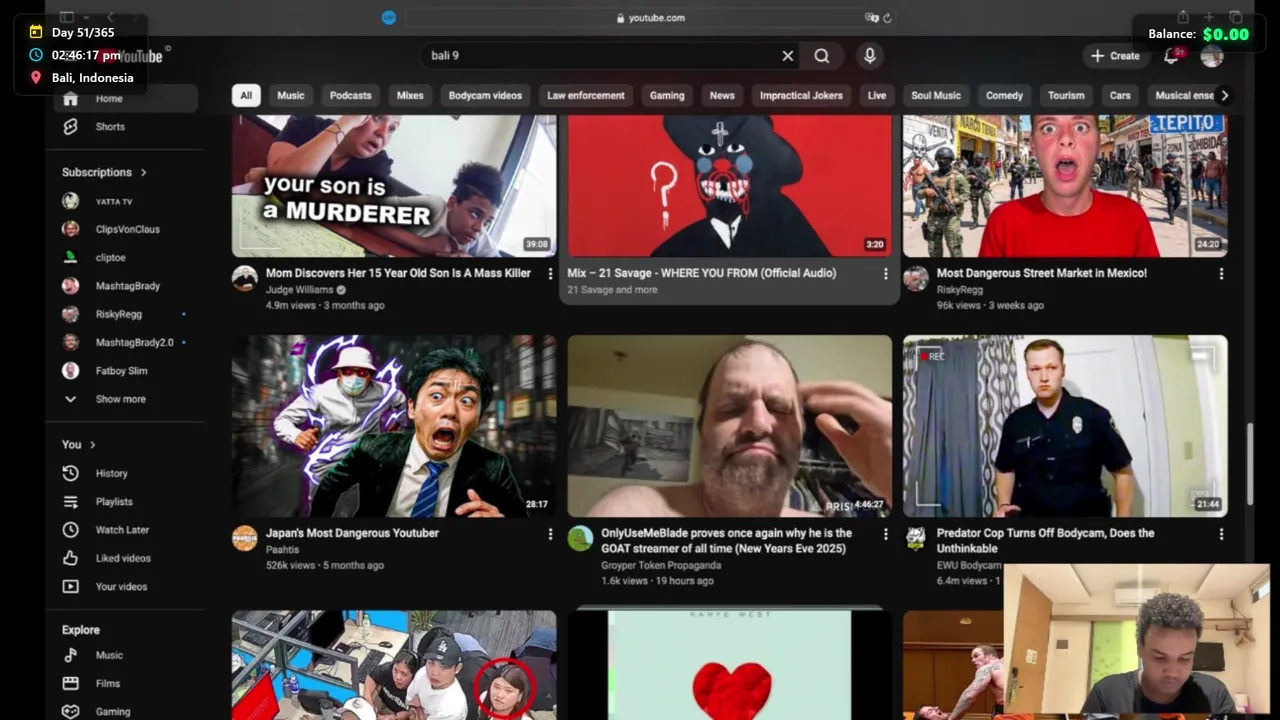Open options menu for Mass Killer video
The width and height of the screenshot is (1280, 720).
550,273
